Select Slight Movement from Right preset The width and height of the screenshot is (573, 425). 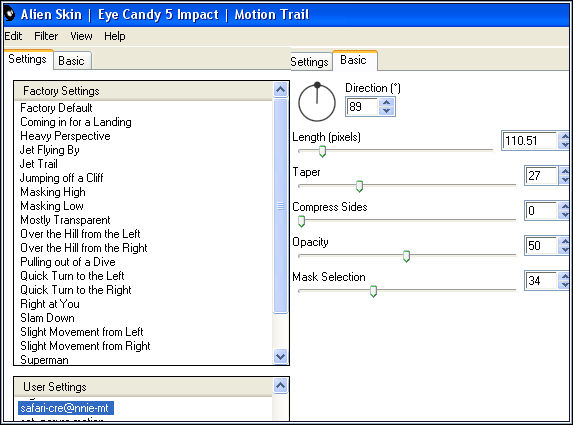pyautogui.click(x=85, y=346)
